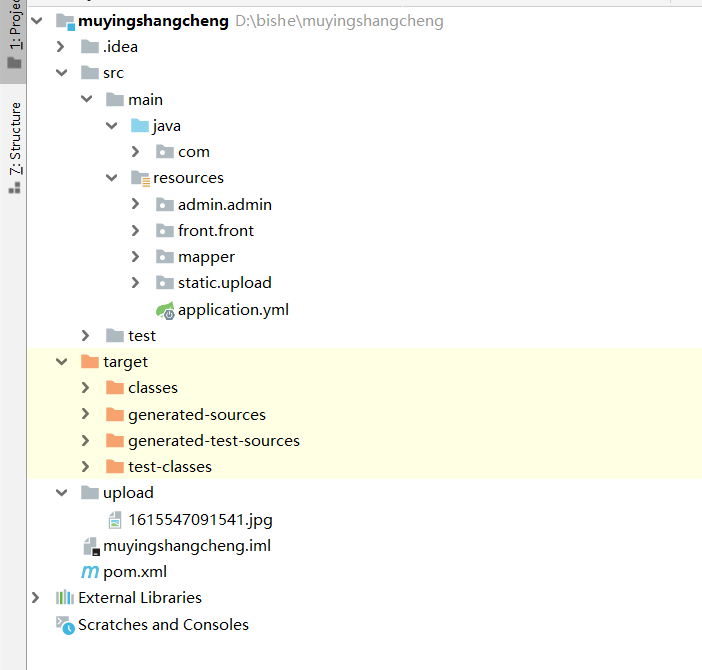The height and width of the screenshot is (670, 702).
Task: Expand the static.upload folder chevron
Action: pyautogui.click(x=136, y=282)
